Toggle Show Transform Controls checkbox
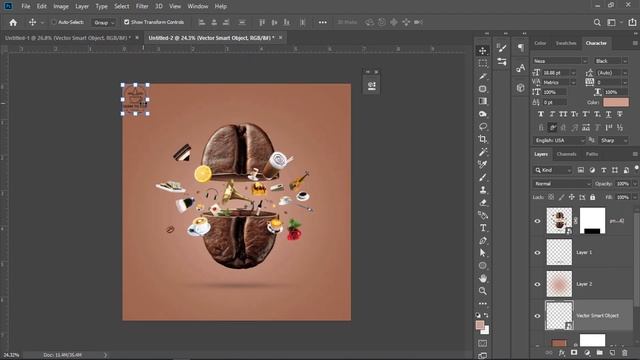Screen dimensions: 640x360 [x=127, y=22]
